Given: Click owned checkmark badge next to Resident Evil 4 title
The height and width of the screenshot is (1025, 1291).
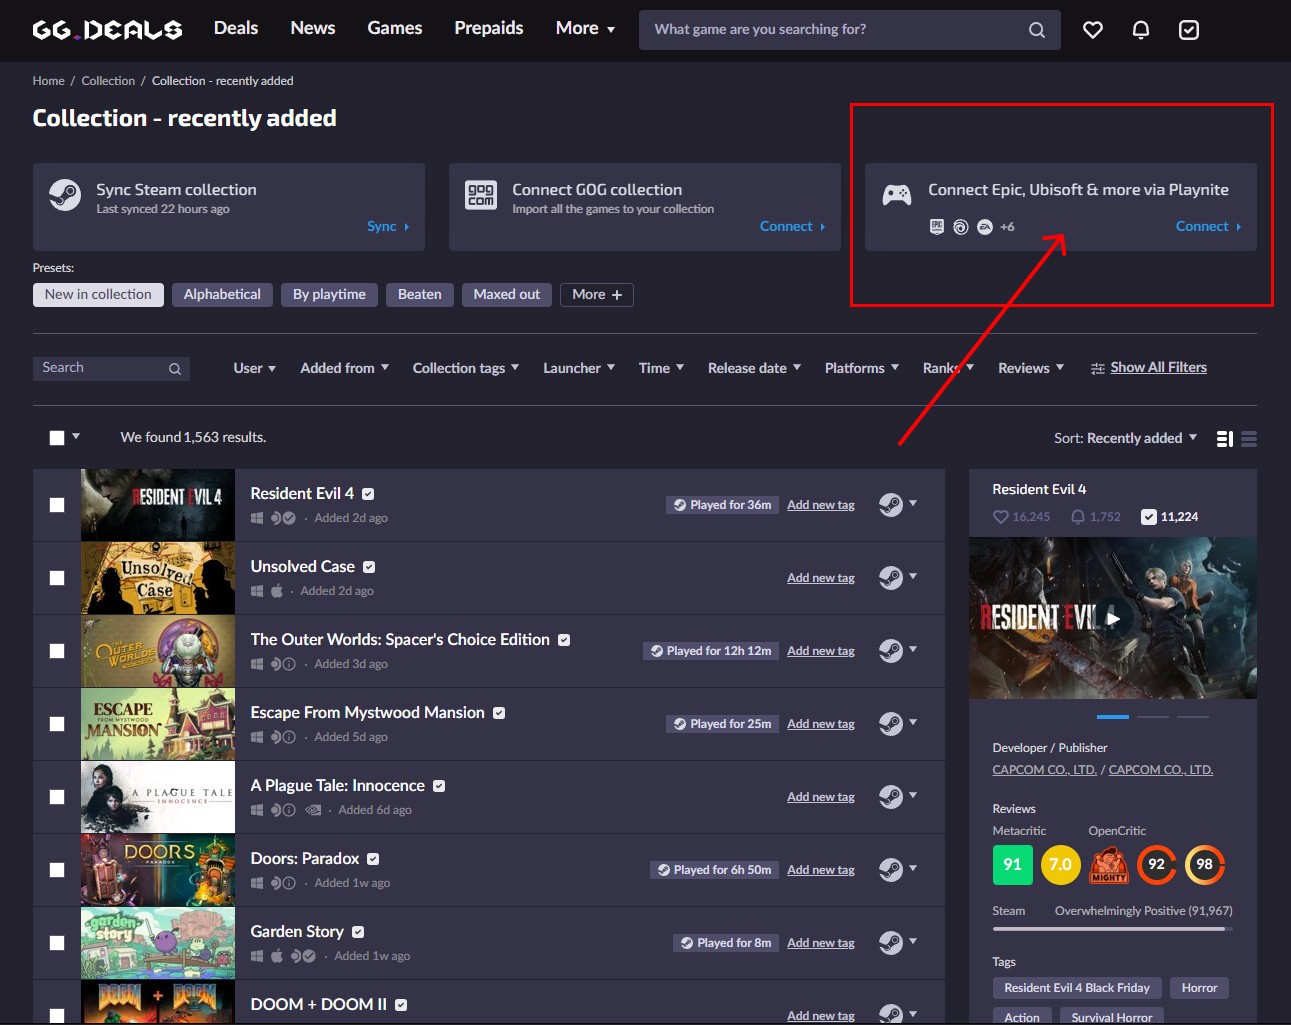Looking at the screenshot, I should coord(368,494).
